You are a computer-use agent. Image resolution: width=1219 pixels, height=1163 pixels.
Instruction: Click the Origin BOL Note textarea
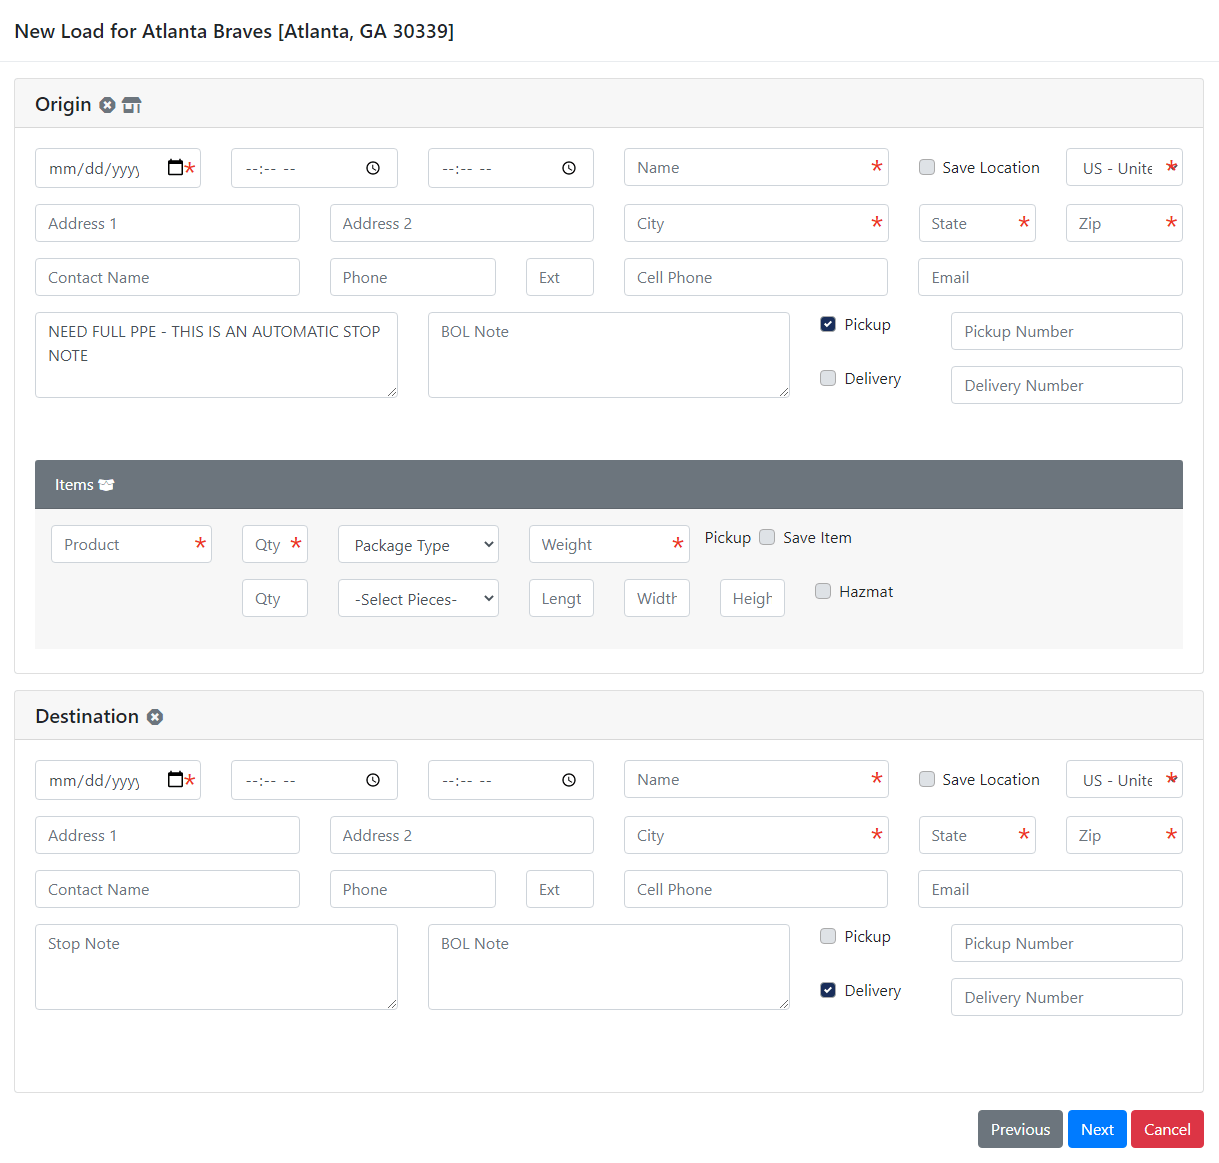(x=609, y=355)
